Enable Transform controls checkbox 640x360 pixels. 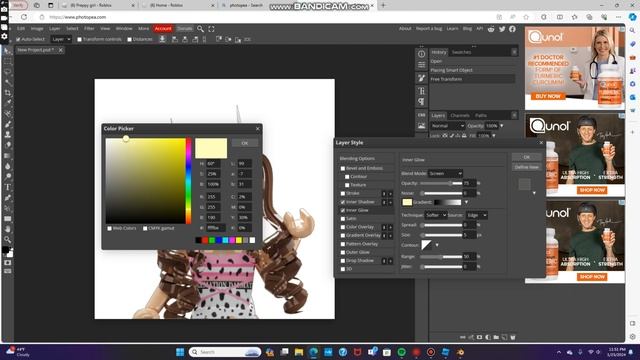[80, 40]
